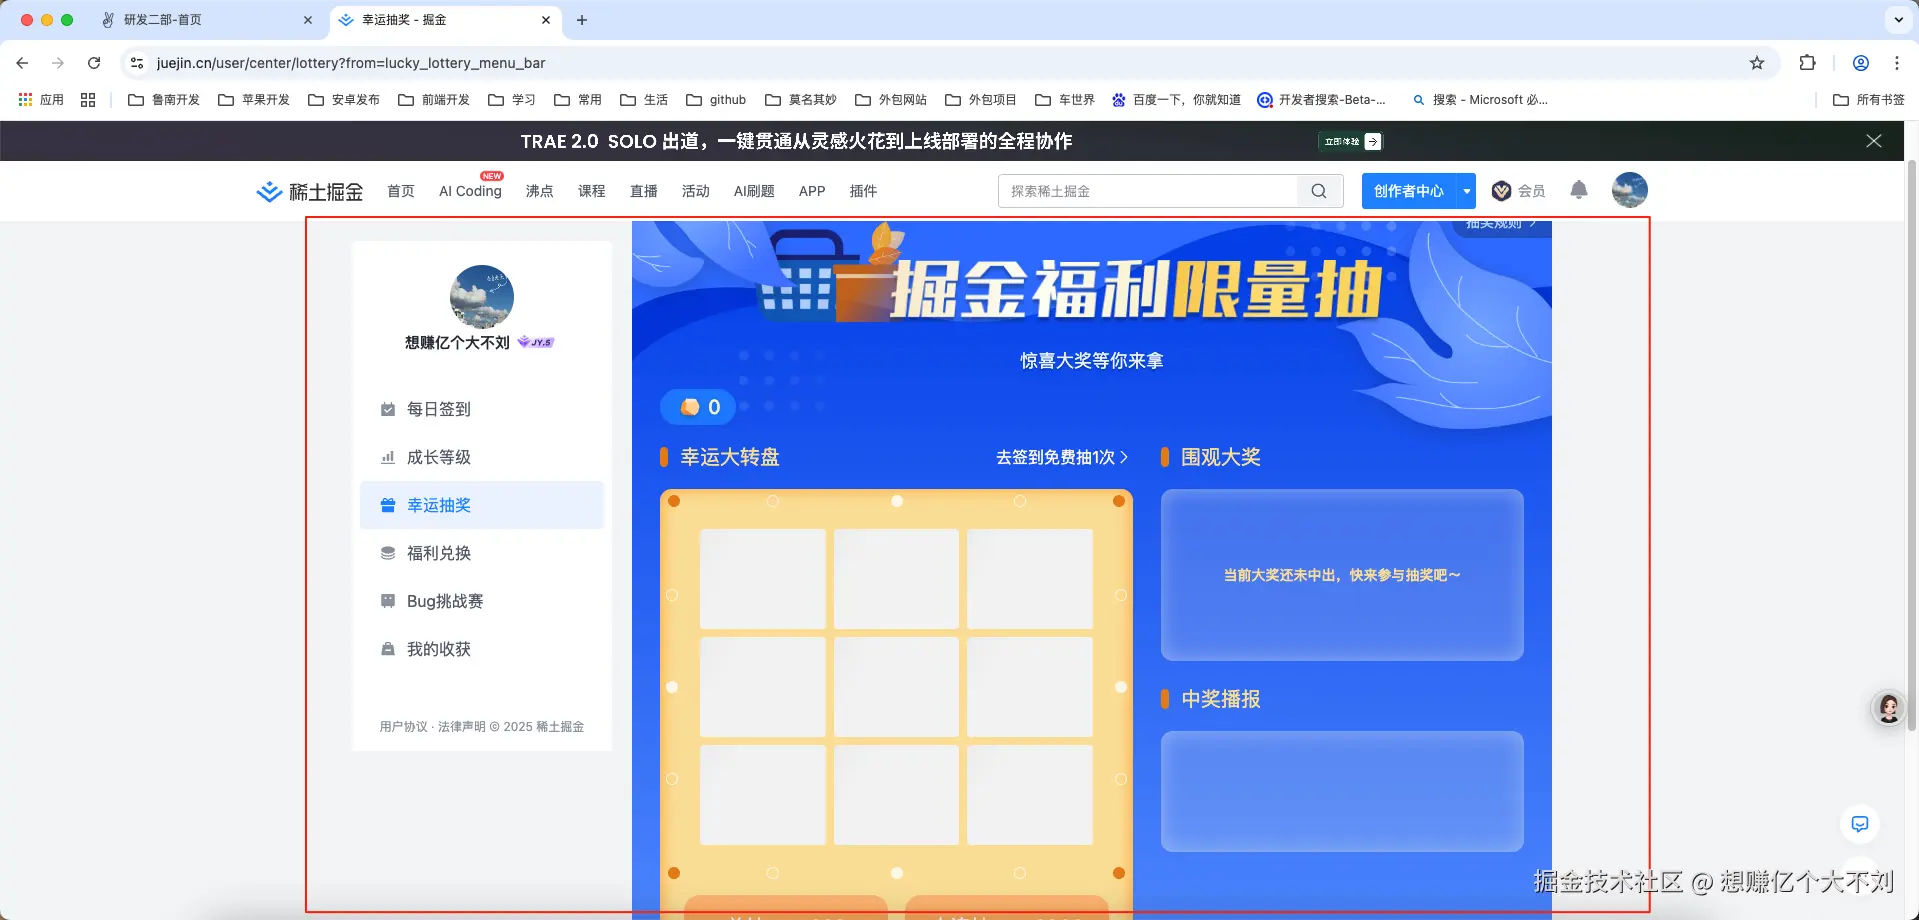Click the search magnifier icon
This screenshot has height=920, width=1919.
(x=1318, y=190)
